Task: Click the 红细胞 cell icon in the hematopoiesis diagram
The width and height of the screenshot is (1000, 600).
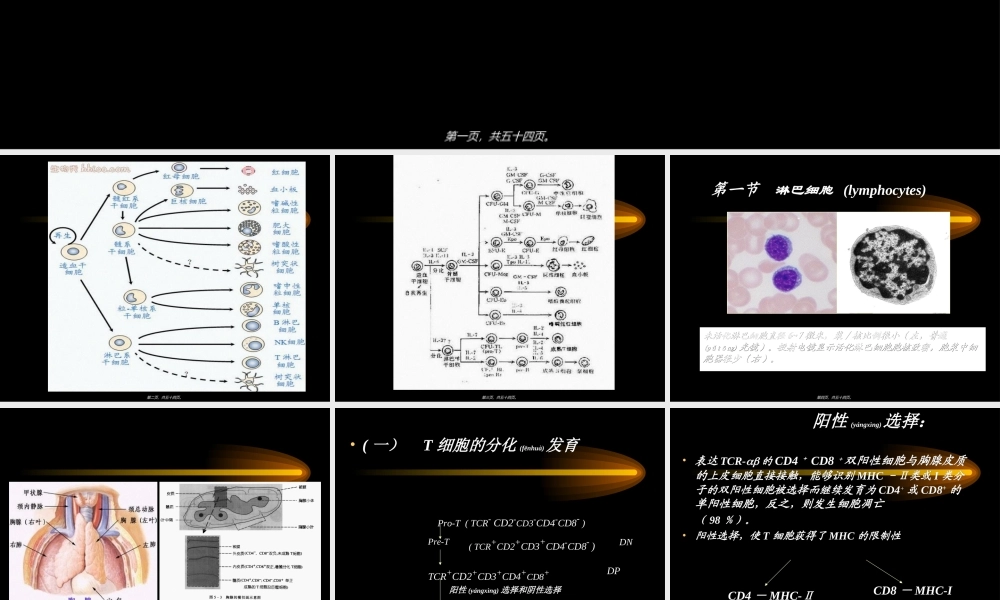Action: (248, 169)
